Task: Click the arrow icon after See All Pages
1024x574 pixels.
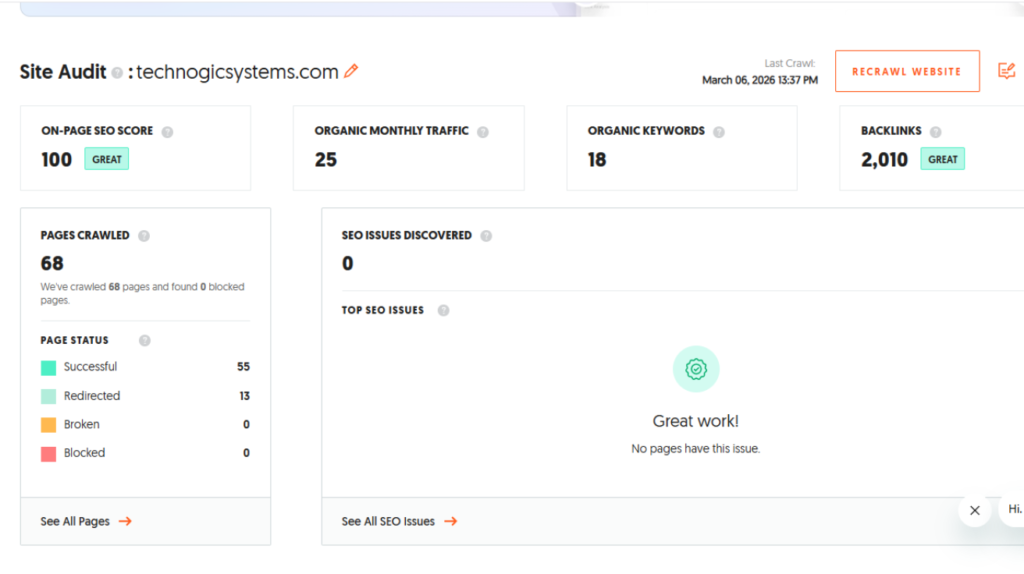Action: point(125,521)
